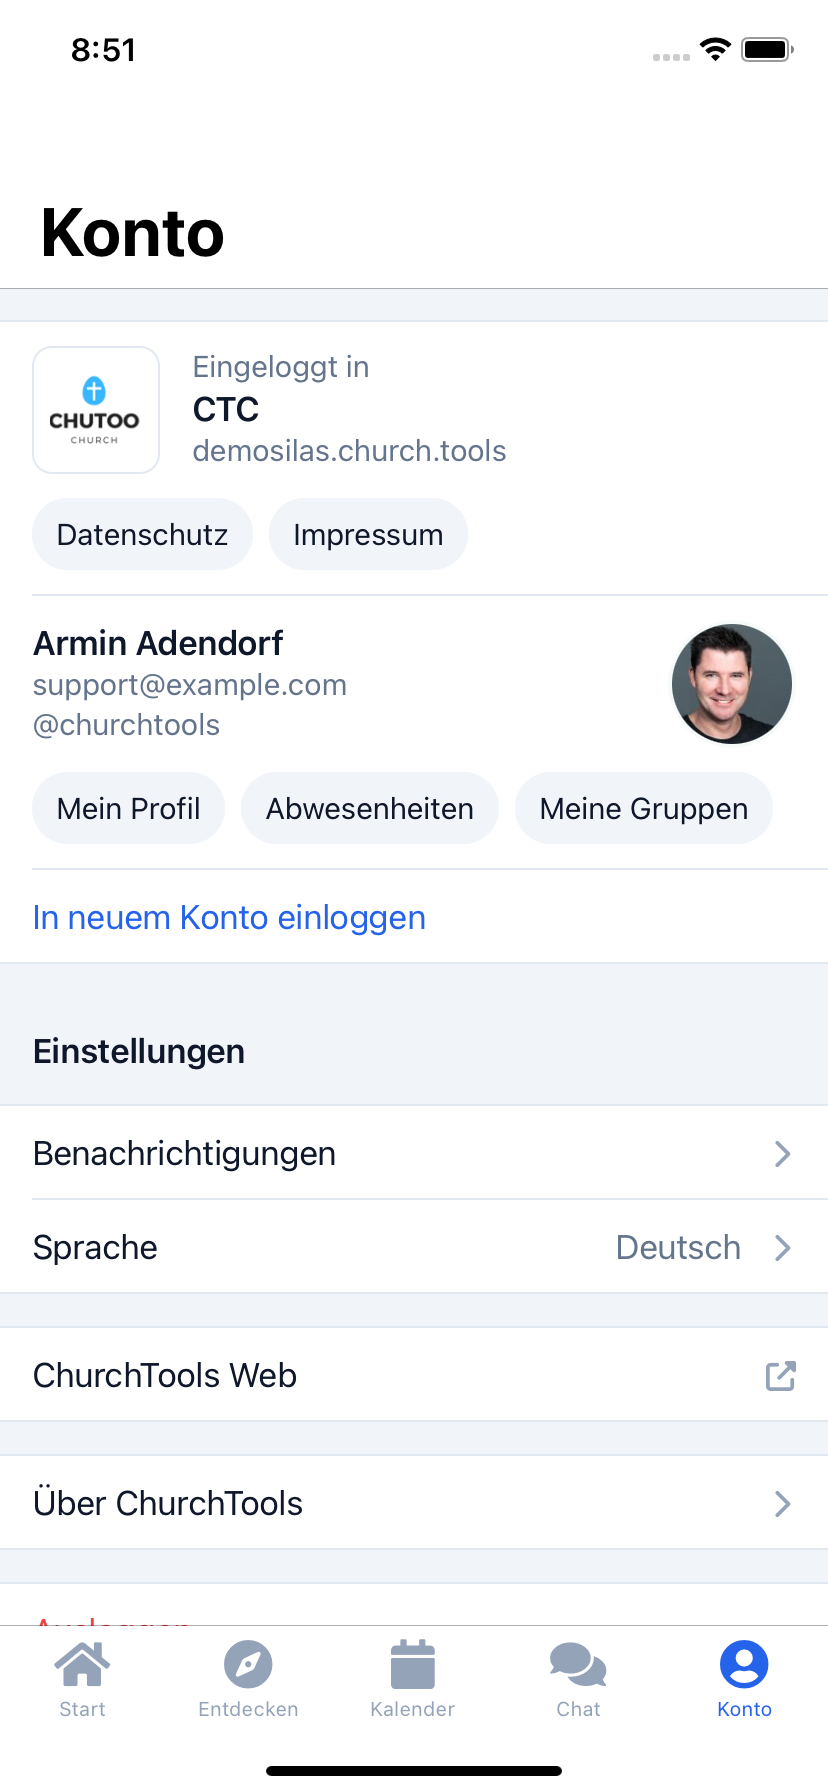Tap the external link icon for ChurchTools Web

click(781, 1376)
